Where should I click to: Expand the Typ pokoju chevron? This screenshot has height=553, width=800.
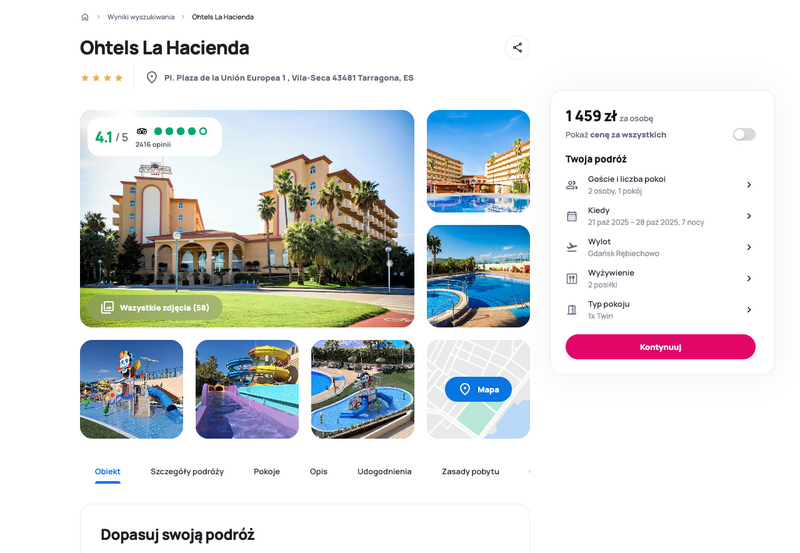tap(749, 310)
